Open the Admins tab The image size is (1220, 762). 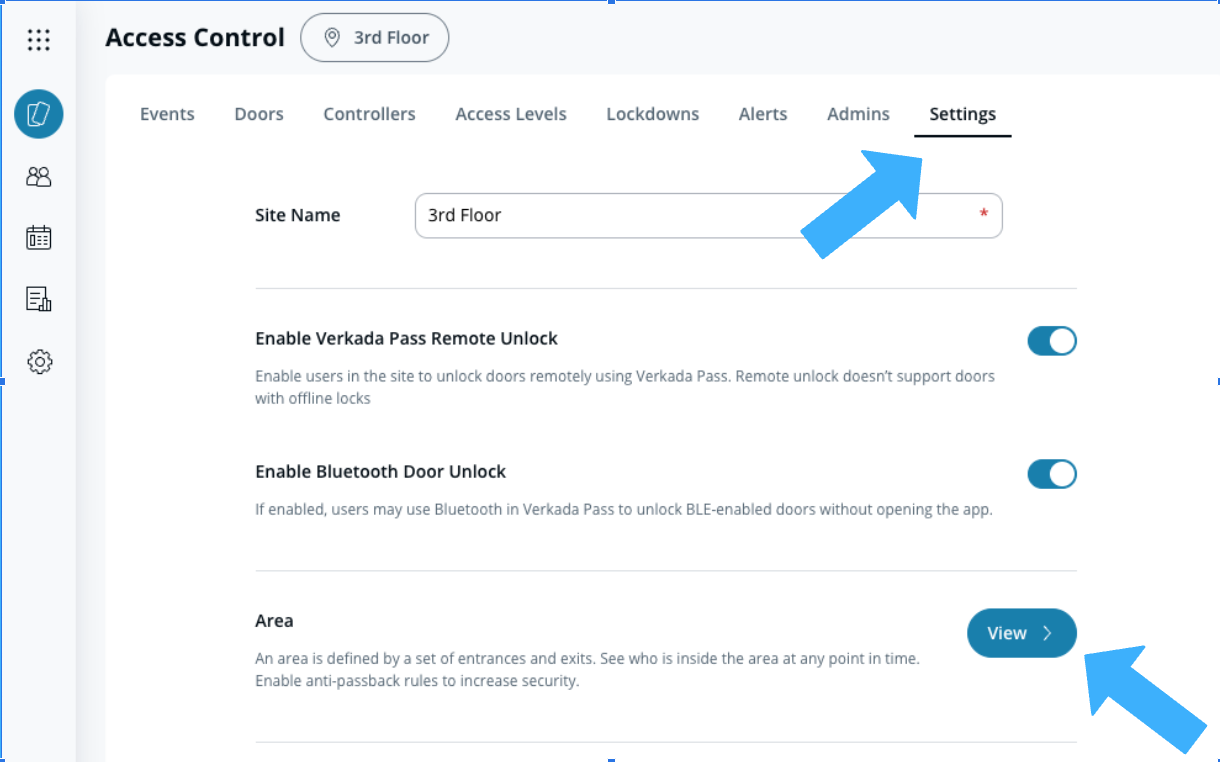(858, 114)
